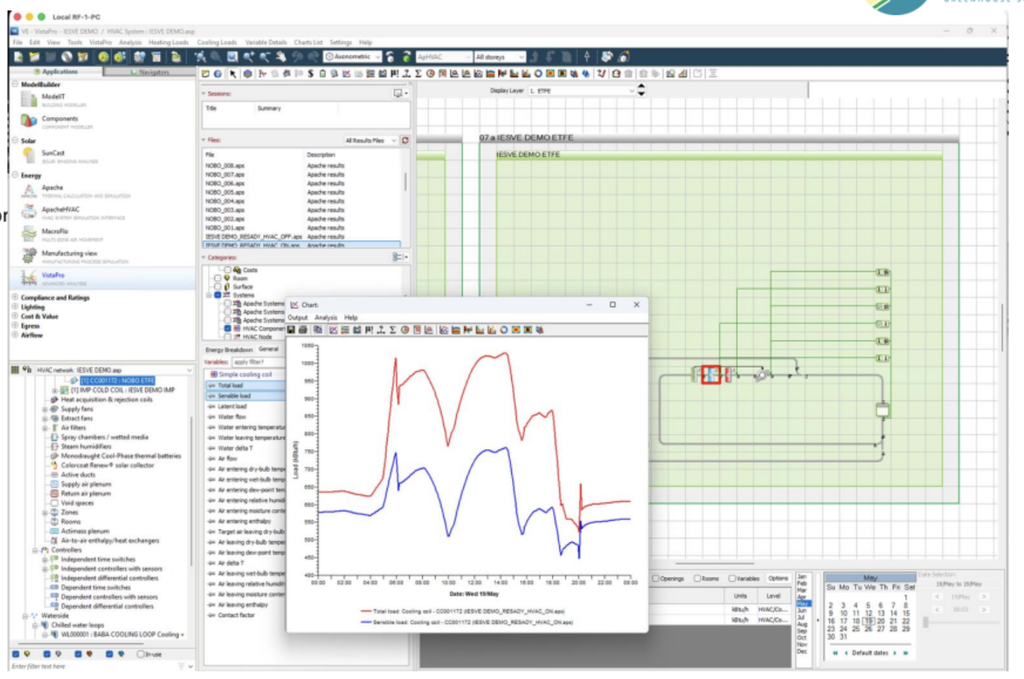Select the arrow pointer tool in VistaPro toolbar

point(232,74)
